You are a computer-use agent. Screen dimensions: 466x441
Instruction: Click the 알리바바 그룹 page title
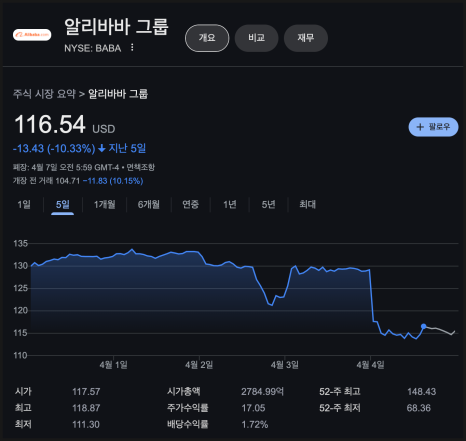pos(116,27)
